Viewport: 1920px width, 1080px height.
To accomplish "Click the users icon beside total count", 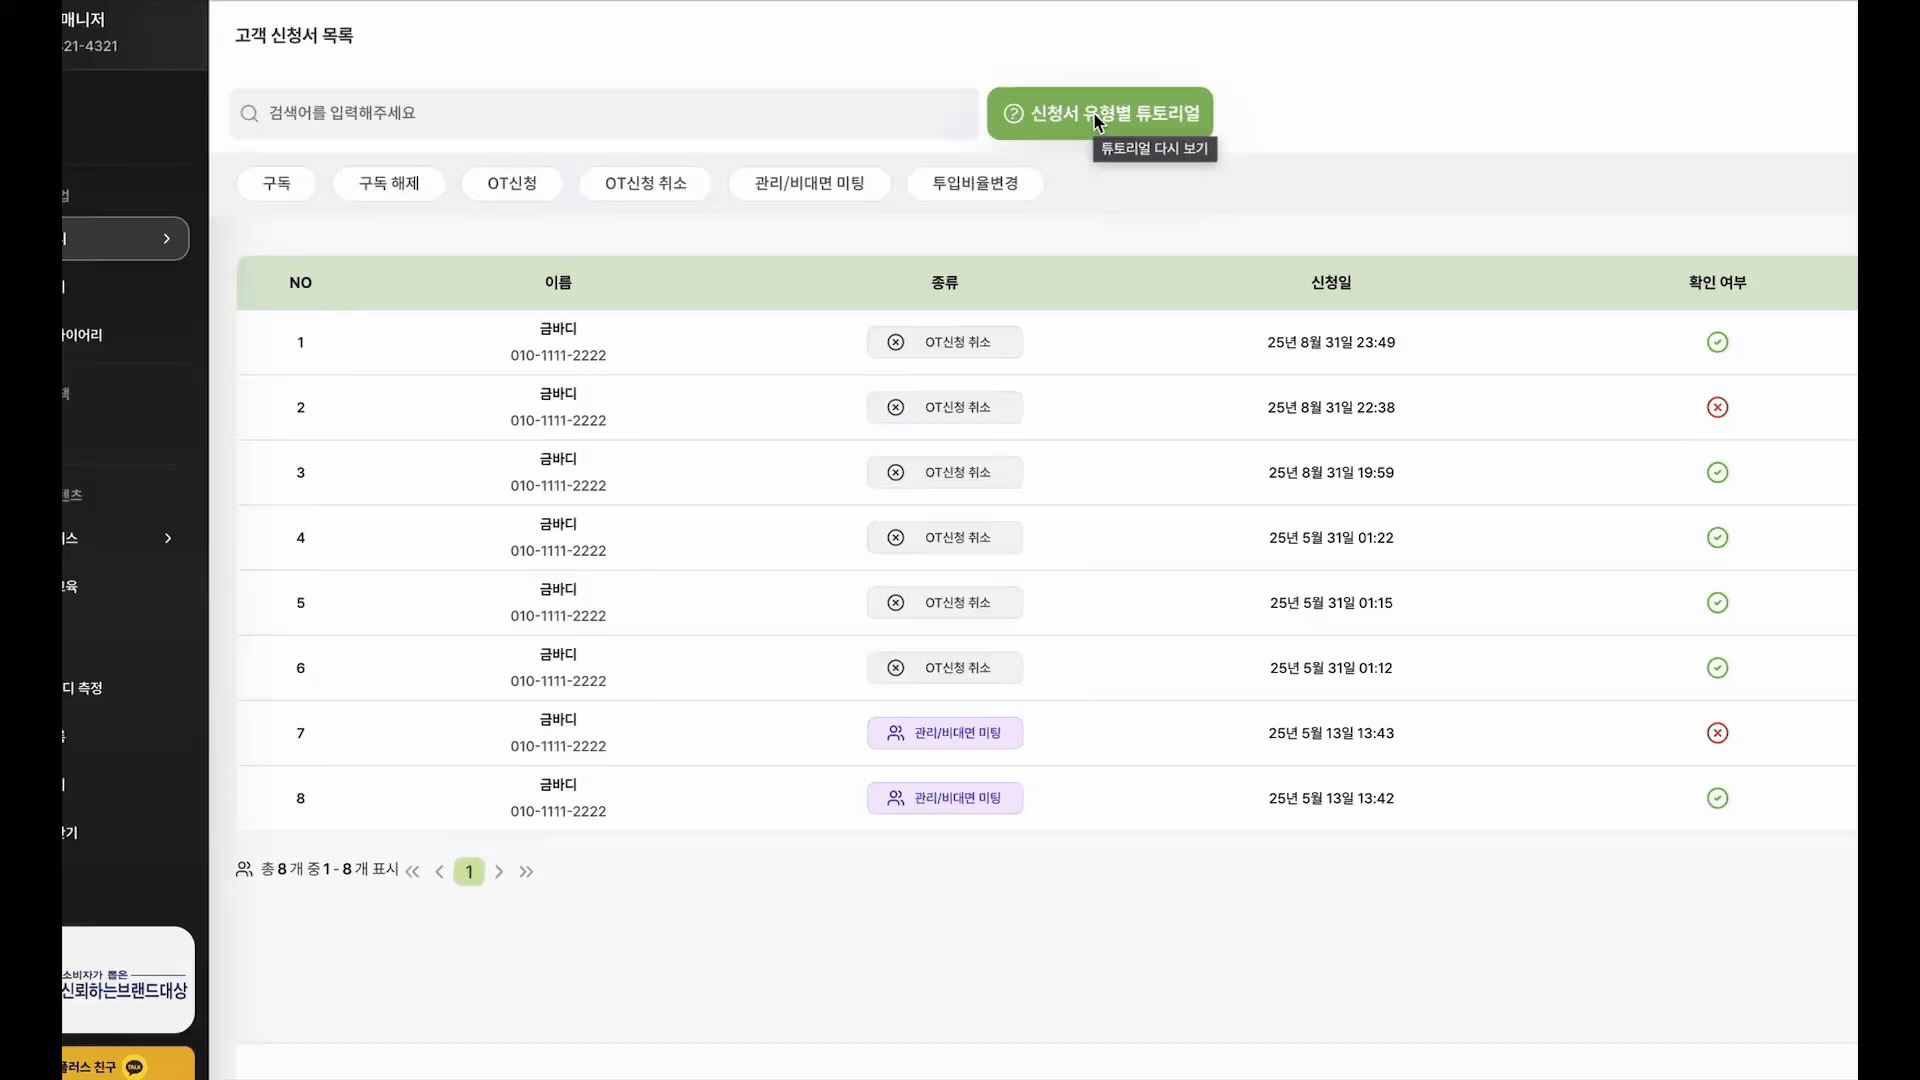I will coord(244,870).
